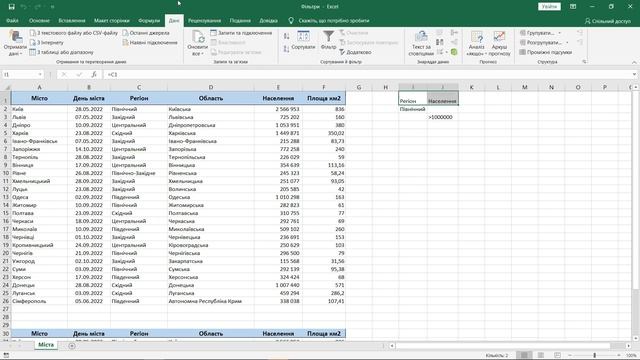The height and width of the screenshot is (360, 640).
Task: Import from text or CSV file
Action: coord(74,33)
